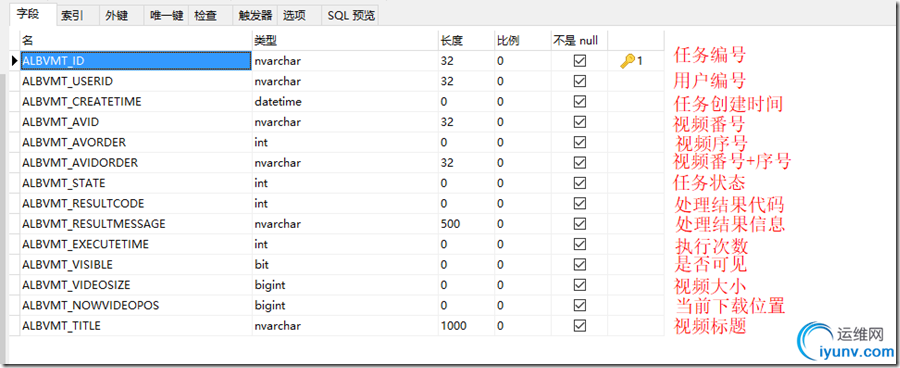
Task: Click the bit type of ALBVMT_VISIBLE
Action: [x=262, y=265]
